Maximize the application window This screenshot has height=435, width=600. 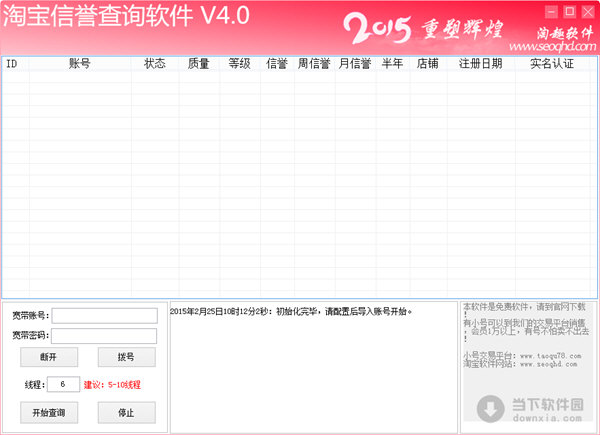tap(568, 11)
